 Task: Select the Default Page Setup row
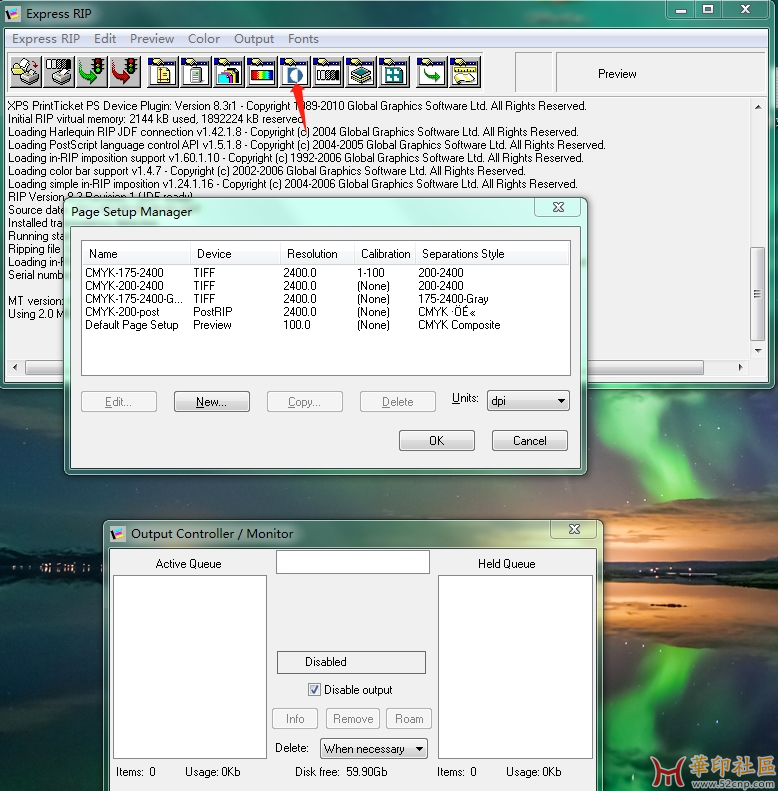pos(325,325)
